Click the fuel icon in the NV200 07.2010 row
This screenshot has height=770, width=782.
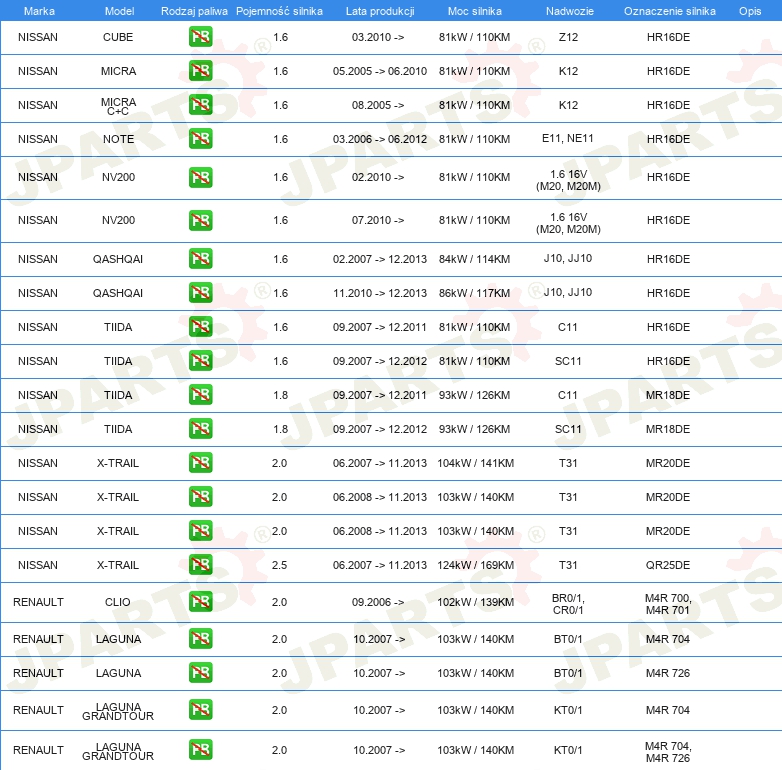tap(200, 220)
